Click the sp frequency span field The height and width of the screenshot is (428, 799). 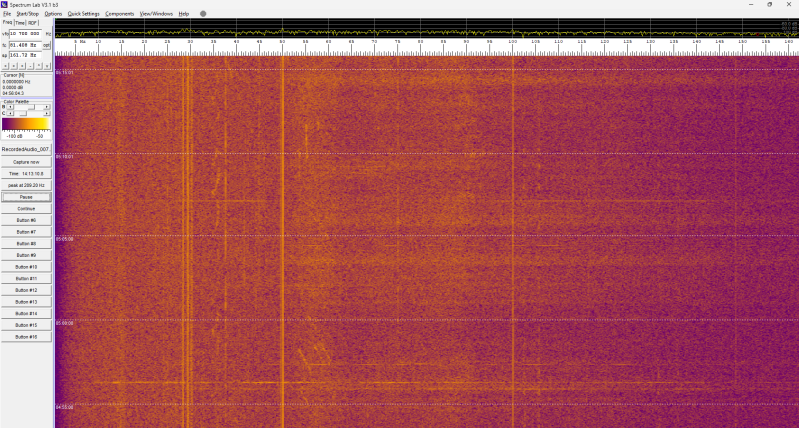(x=25, y=55)
